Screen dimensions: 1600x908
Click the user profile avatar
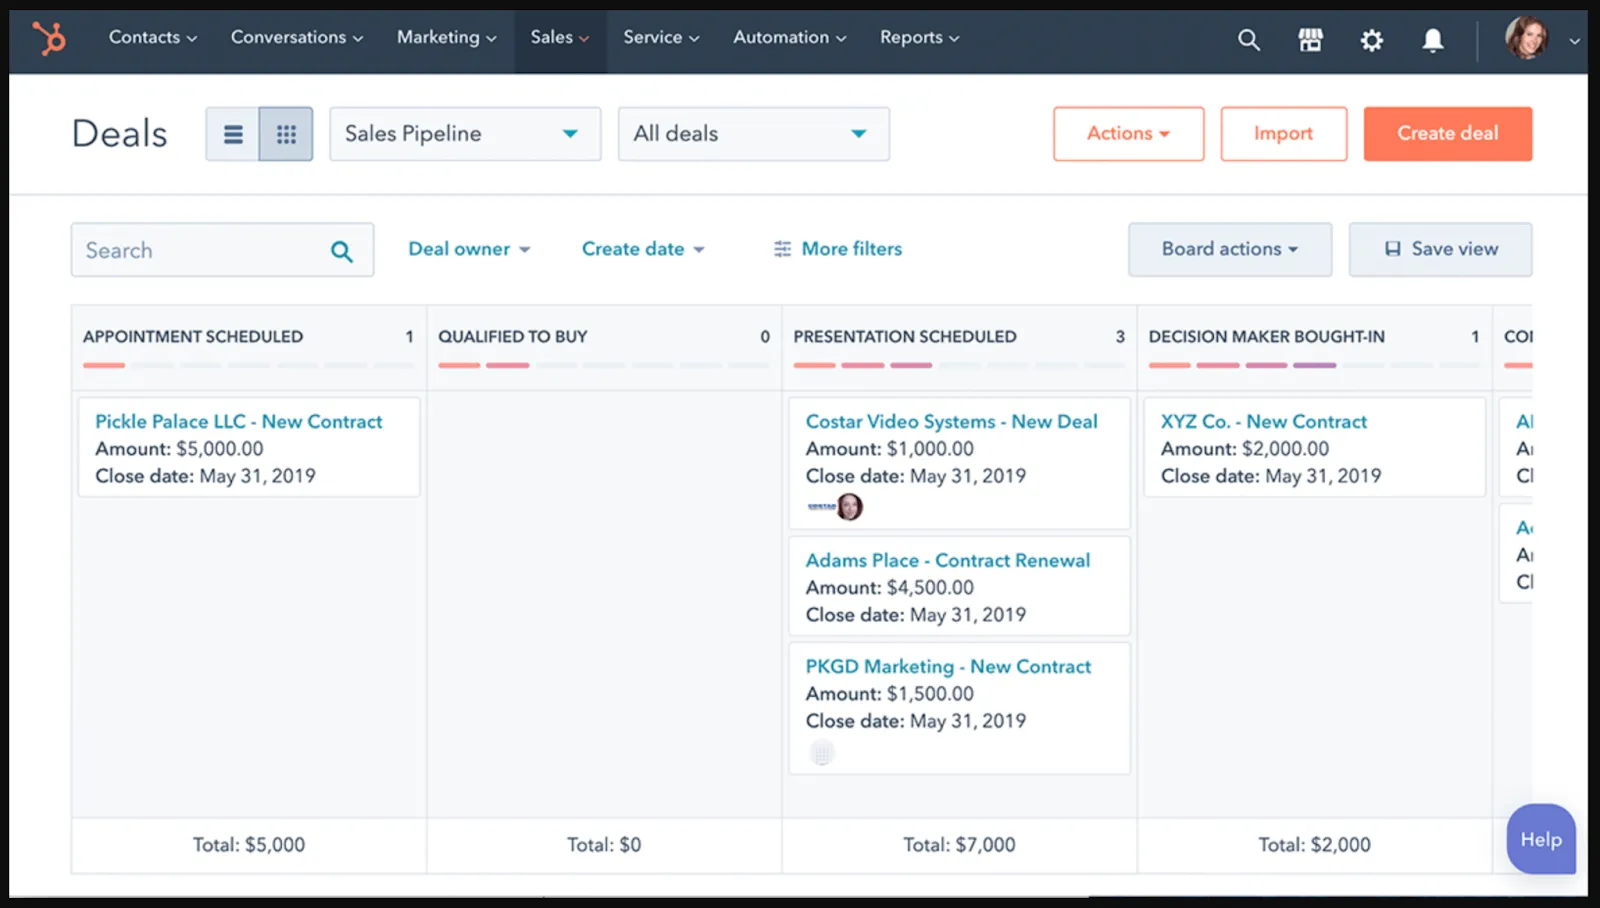(x=1526, y=38)
